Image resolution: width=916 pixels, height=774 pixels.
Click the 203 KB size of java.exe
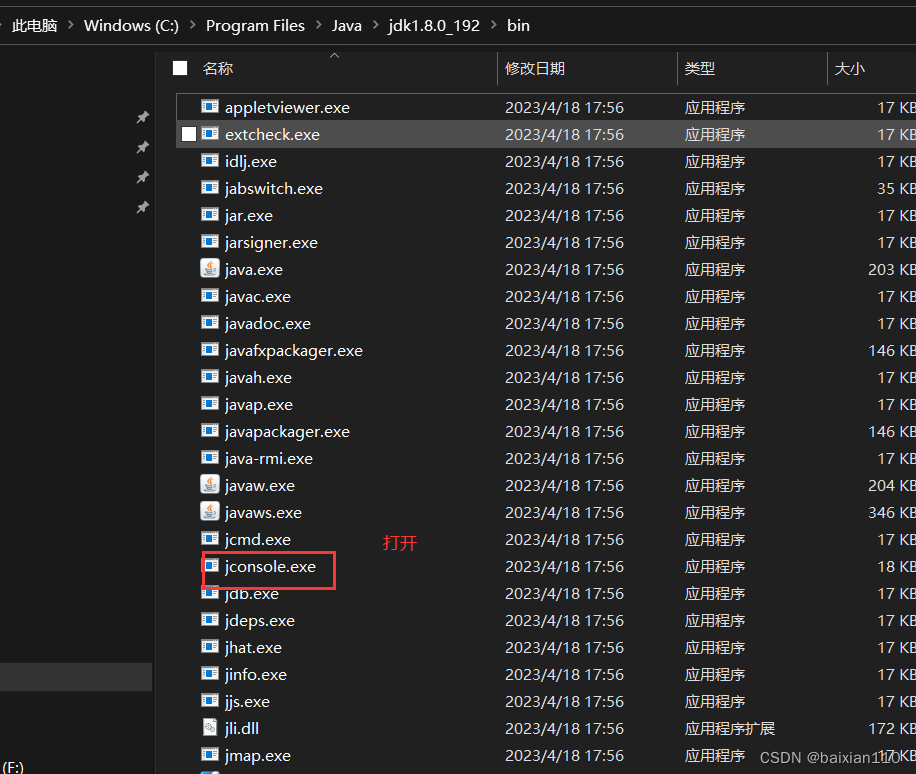pyautogui.click(x=891, y=269)
